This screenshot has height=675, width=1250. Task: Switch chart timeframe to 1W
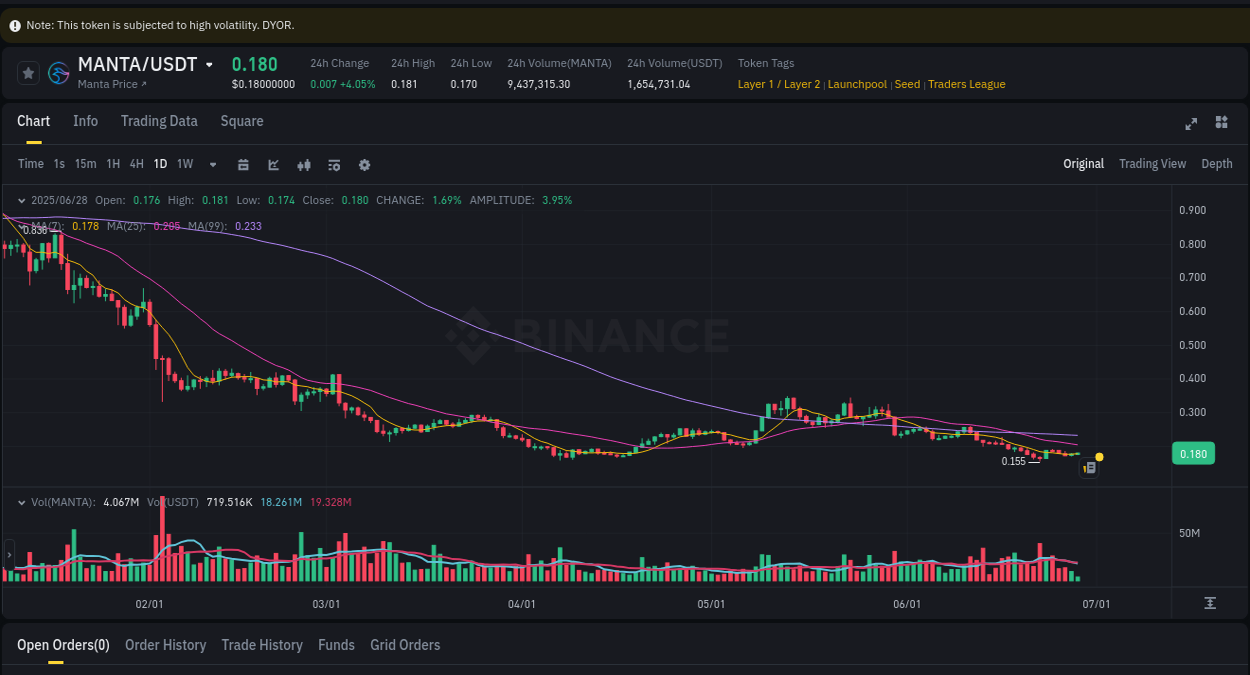click(184, 163)
